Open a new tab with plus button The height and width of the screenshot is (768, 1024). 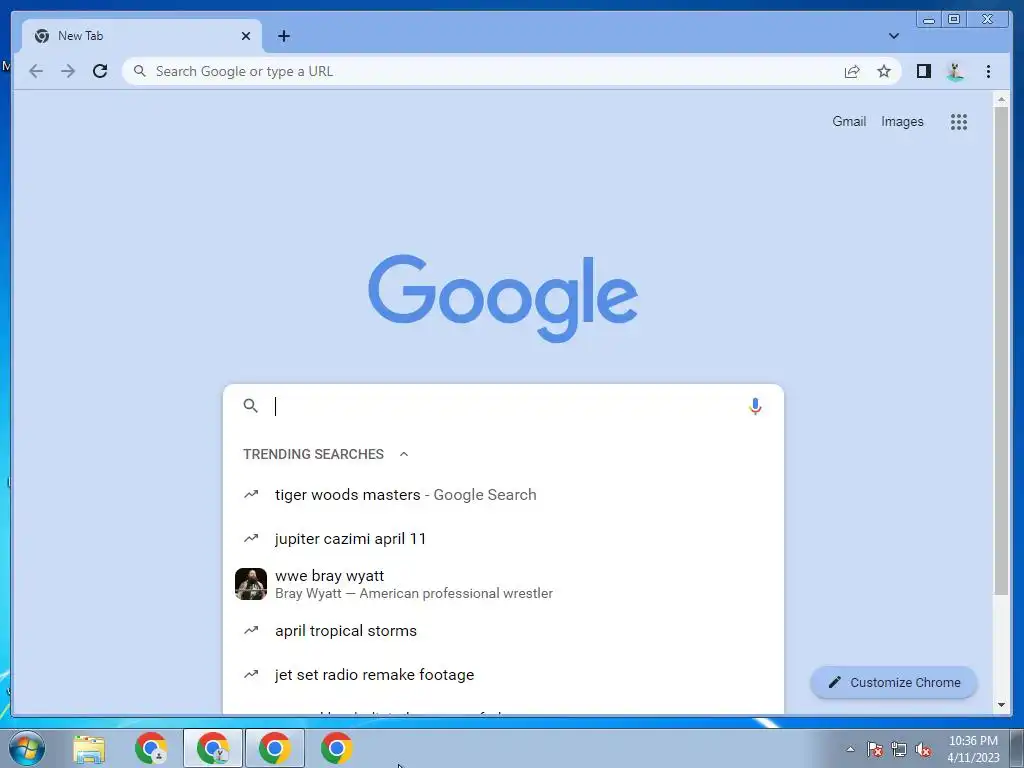point(283,36)
